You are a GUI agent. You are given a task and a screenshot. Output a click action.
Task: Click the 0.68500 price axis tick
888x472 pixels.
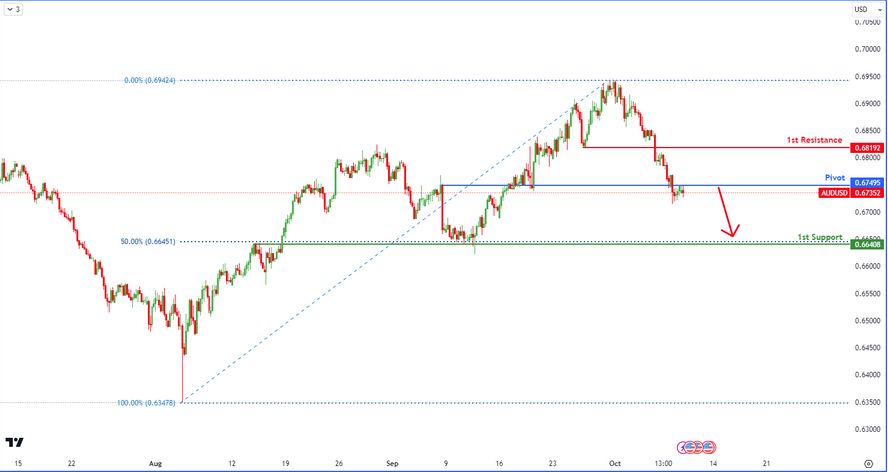click(x=867, y=131)
